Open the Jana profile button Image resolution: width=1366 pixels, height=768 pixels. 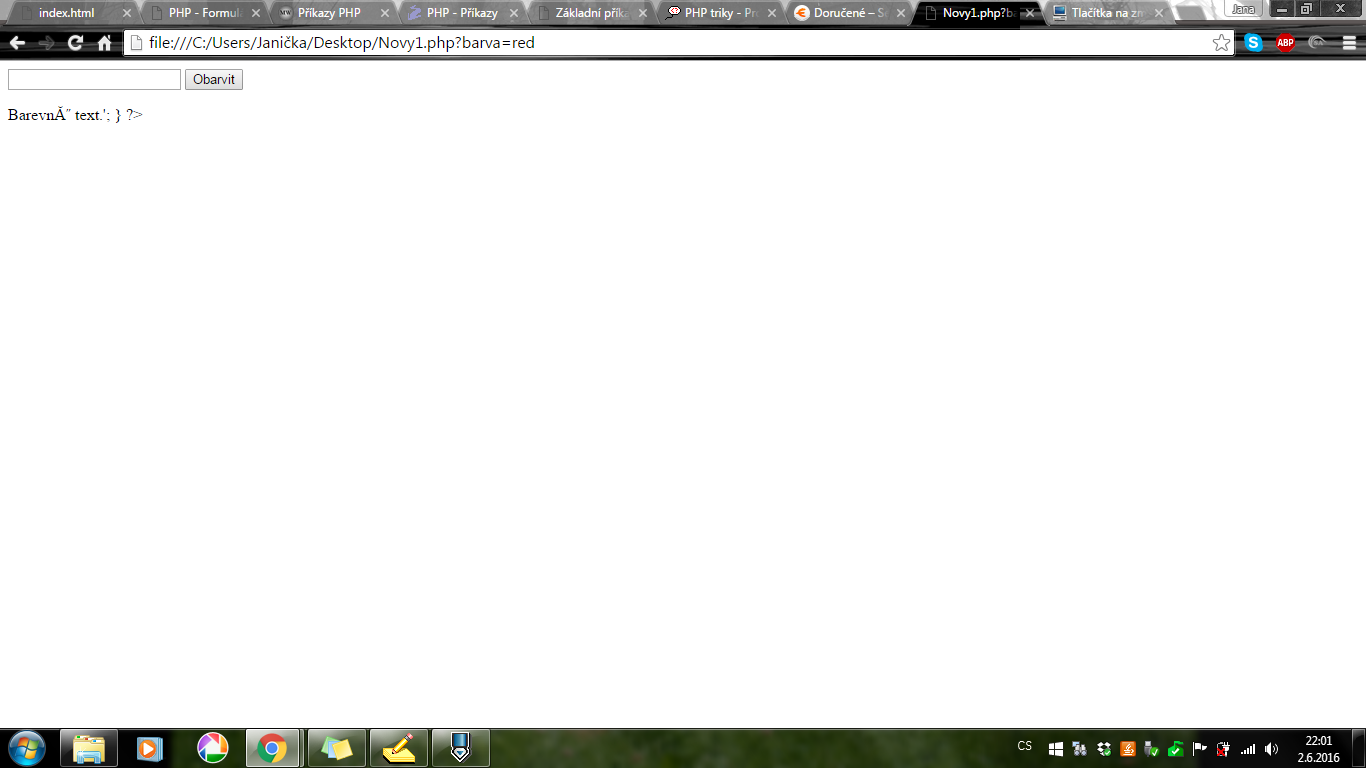1243,9
